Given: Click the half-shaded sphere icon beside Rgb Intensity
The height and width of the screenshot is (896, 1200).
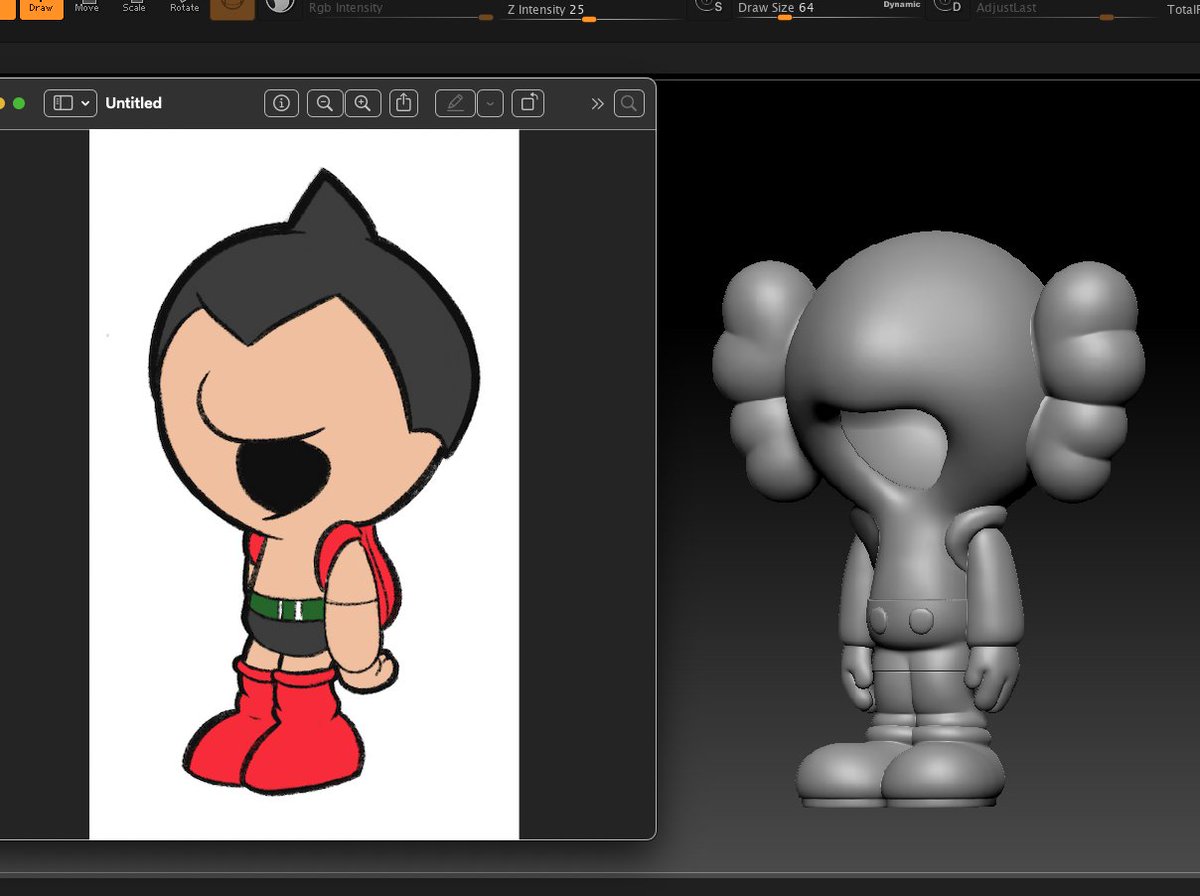Looking at the screenshot, I should (x=281, y=6).
